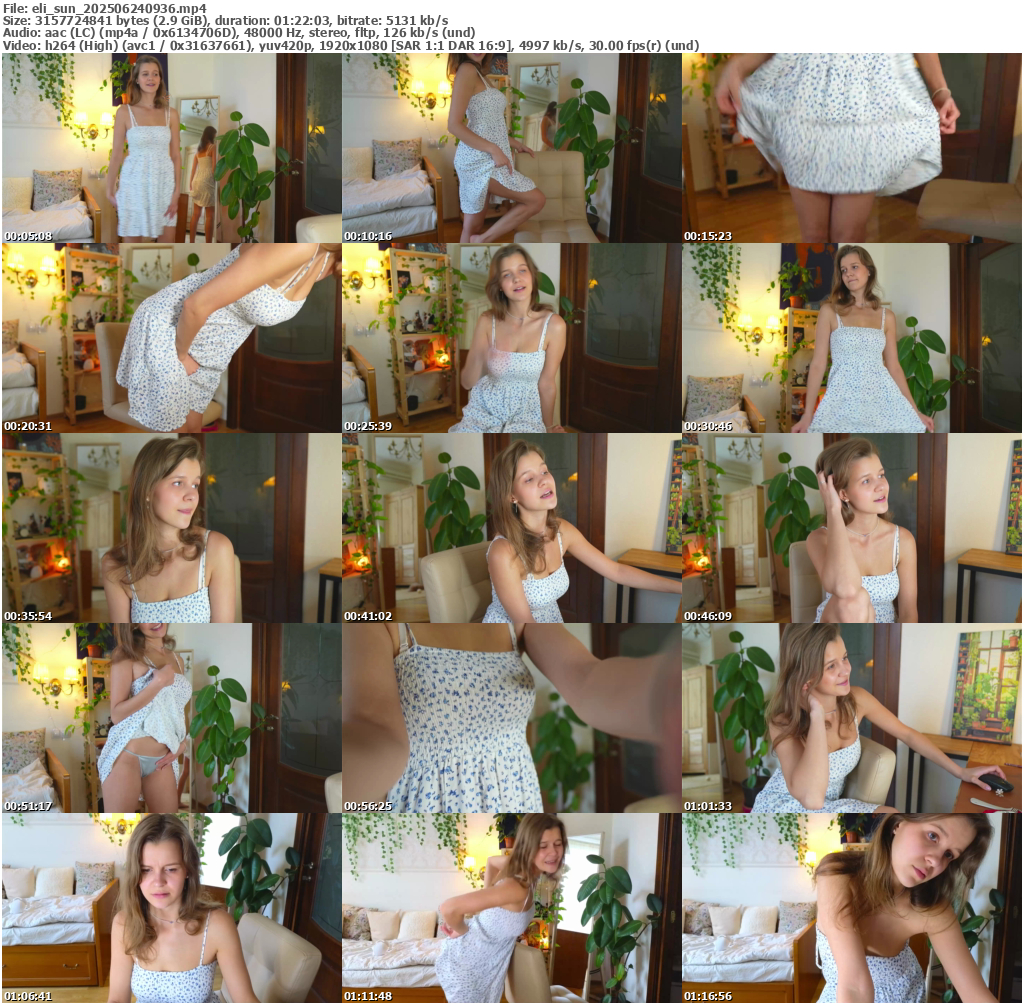Open the thumbnail timestamped 00:35:54
The width and height of the screenshot is (1024, 1003).
[x=171, y=528]
